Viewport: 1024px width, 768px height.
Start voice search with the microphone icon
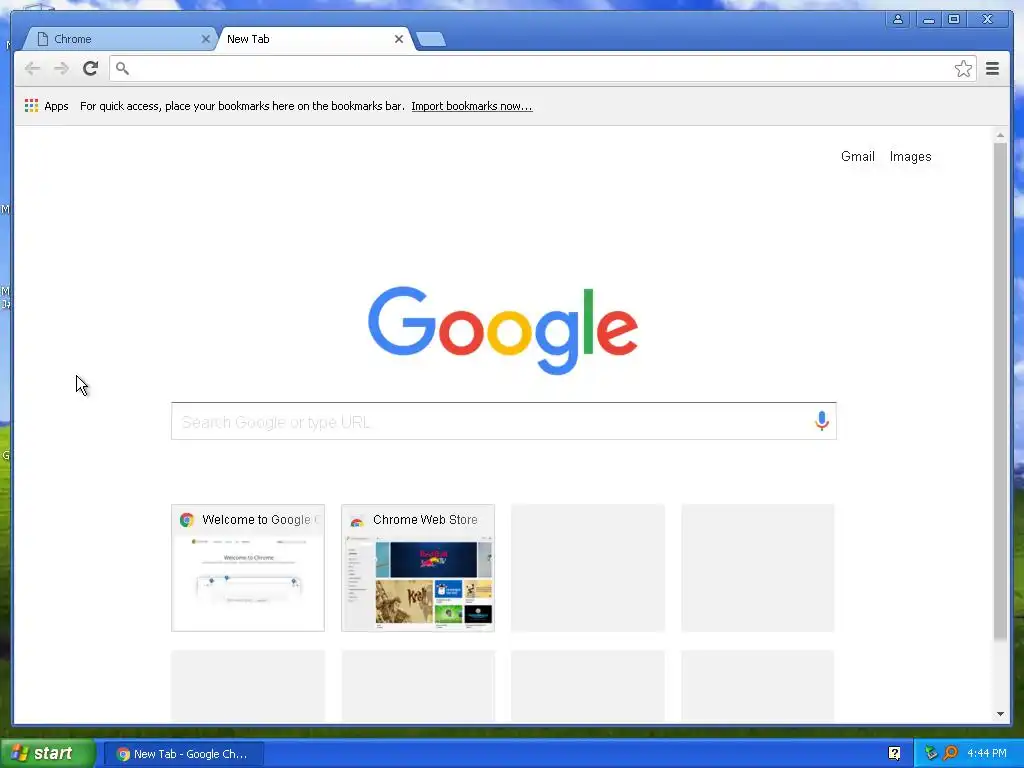pos(822,421)
